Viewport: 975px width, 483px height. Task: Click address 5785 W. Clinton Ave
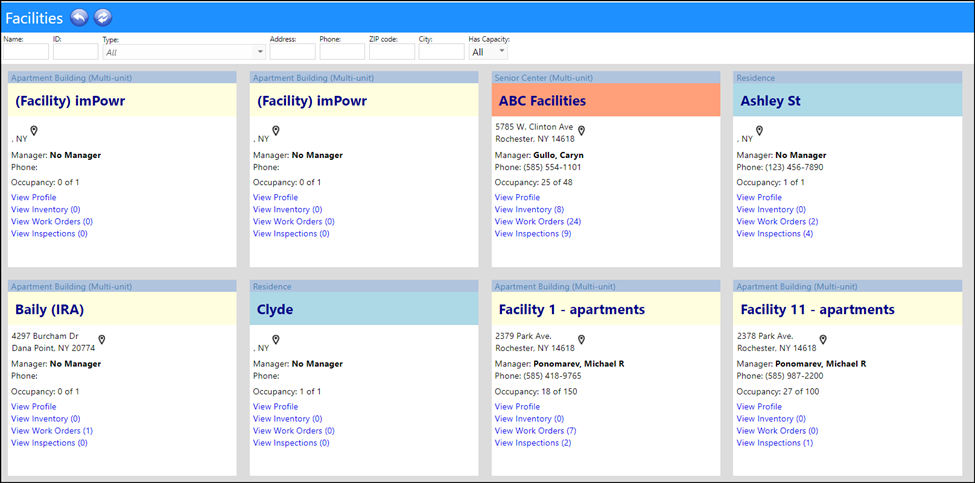pos(534,126)
